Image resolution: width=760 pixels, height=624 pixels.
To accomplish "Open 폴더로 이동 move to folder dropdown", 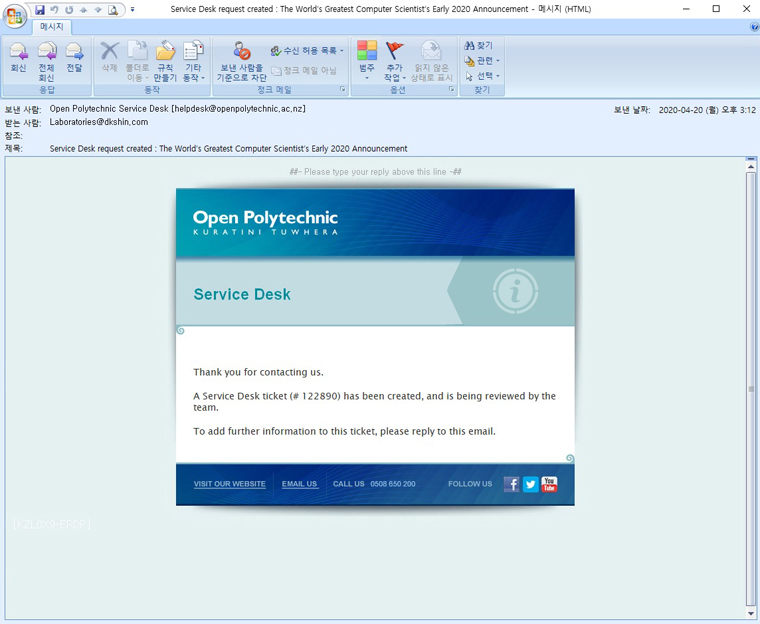I will tap(137, 61).
